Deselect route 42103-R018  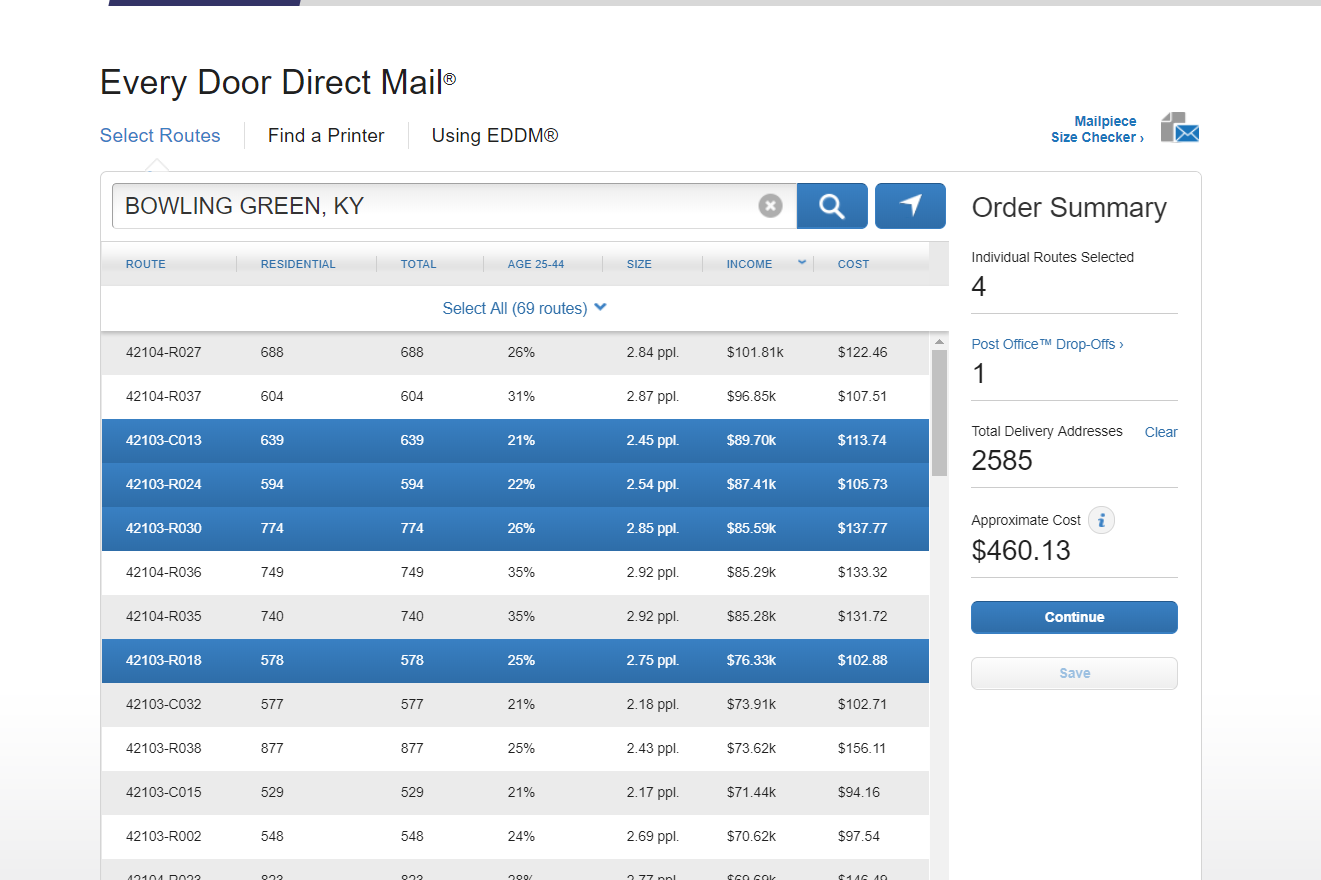pyautogui.click(x=515, y=660)
